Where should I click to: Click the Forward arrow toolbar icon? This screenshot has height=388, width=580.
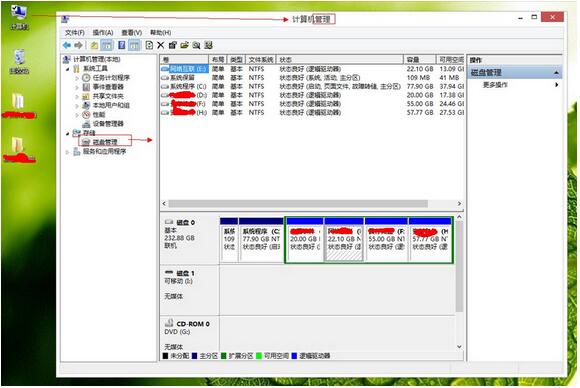click(x=78, y=45)
